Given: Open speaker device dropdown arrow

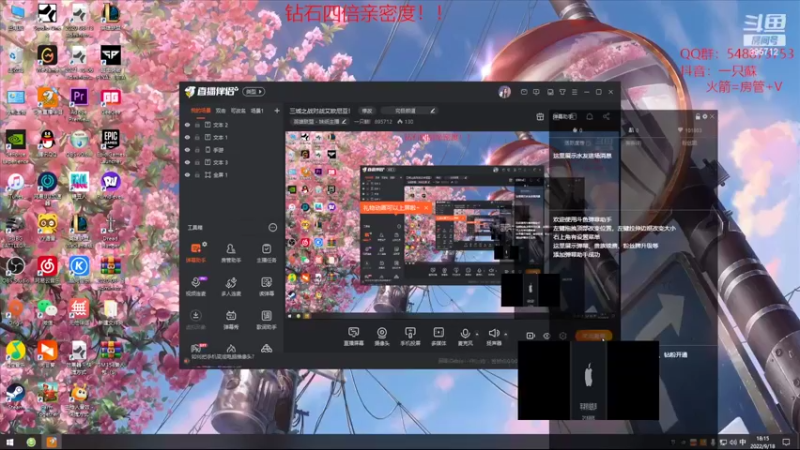Looking at the screenshot, I should 506,335.
